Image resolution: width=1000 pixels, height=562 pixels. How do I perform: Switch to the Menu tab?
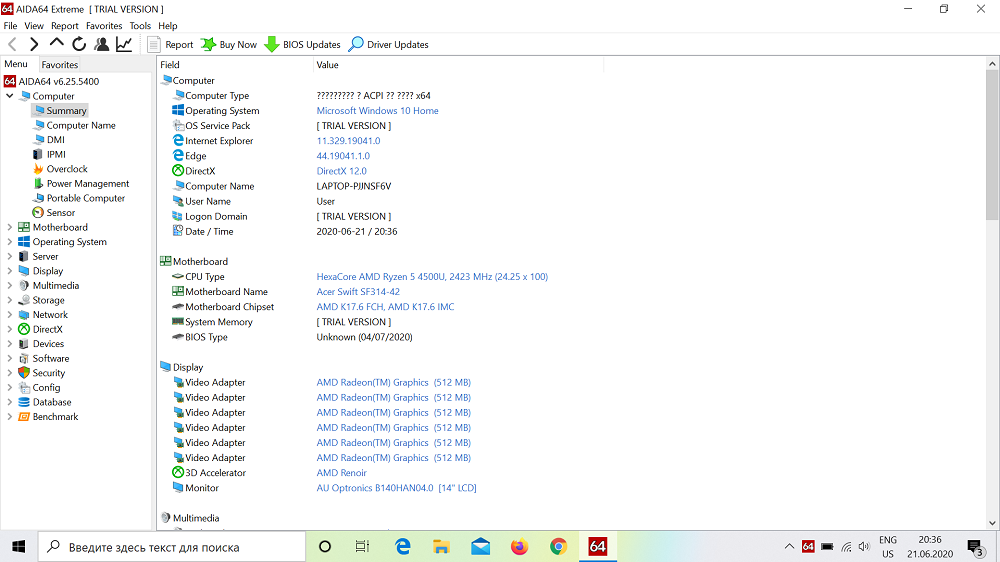coord(16,64)
